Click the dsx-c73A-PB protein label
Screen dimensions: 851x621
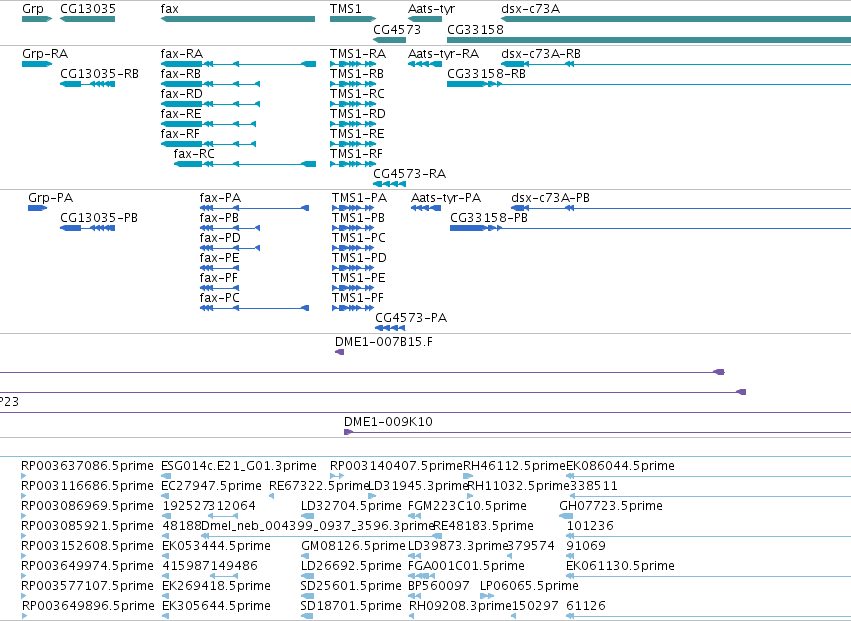pyautogui.click(x=550, y=198)
